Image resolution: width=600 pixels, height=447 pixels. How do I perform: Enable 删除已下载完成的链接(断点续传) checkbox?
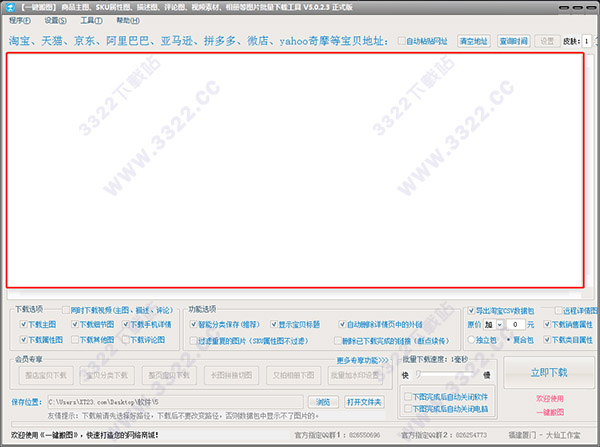click(338, 341)
